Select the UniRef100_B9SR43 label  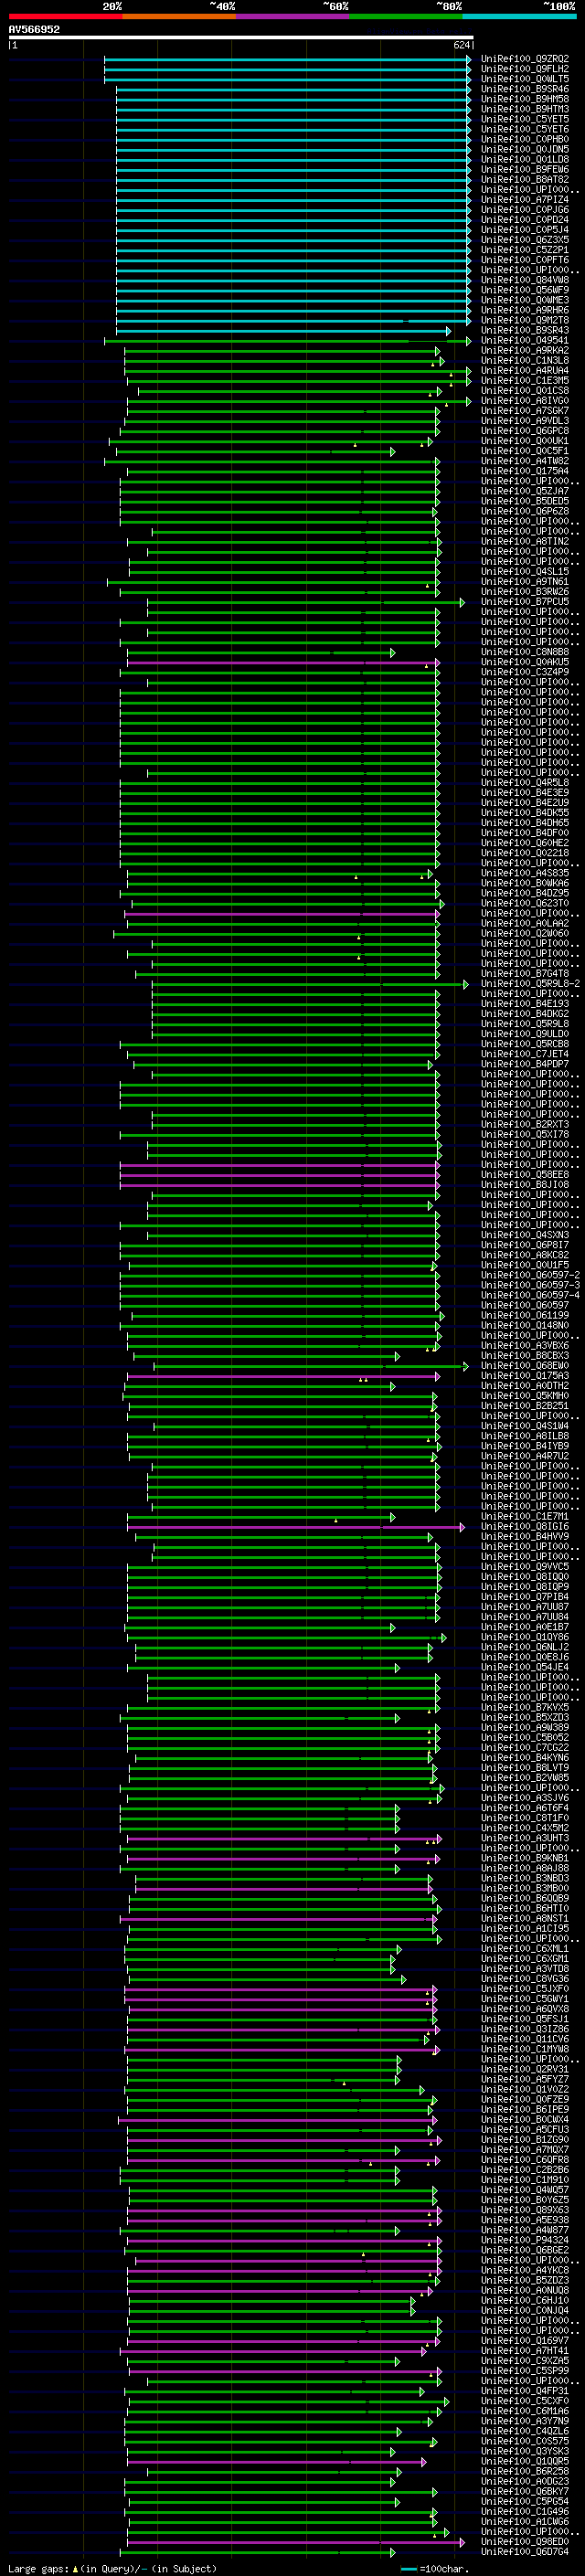click(x=525, y=330)
